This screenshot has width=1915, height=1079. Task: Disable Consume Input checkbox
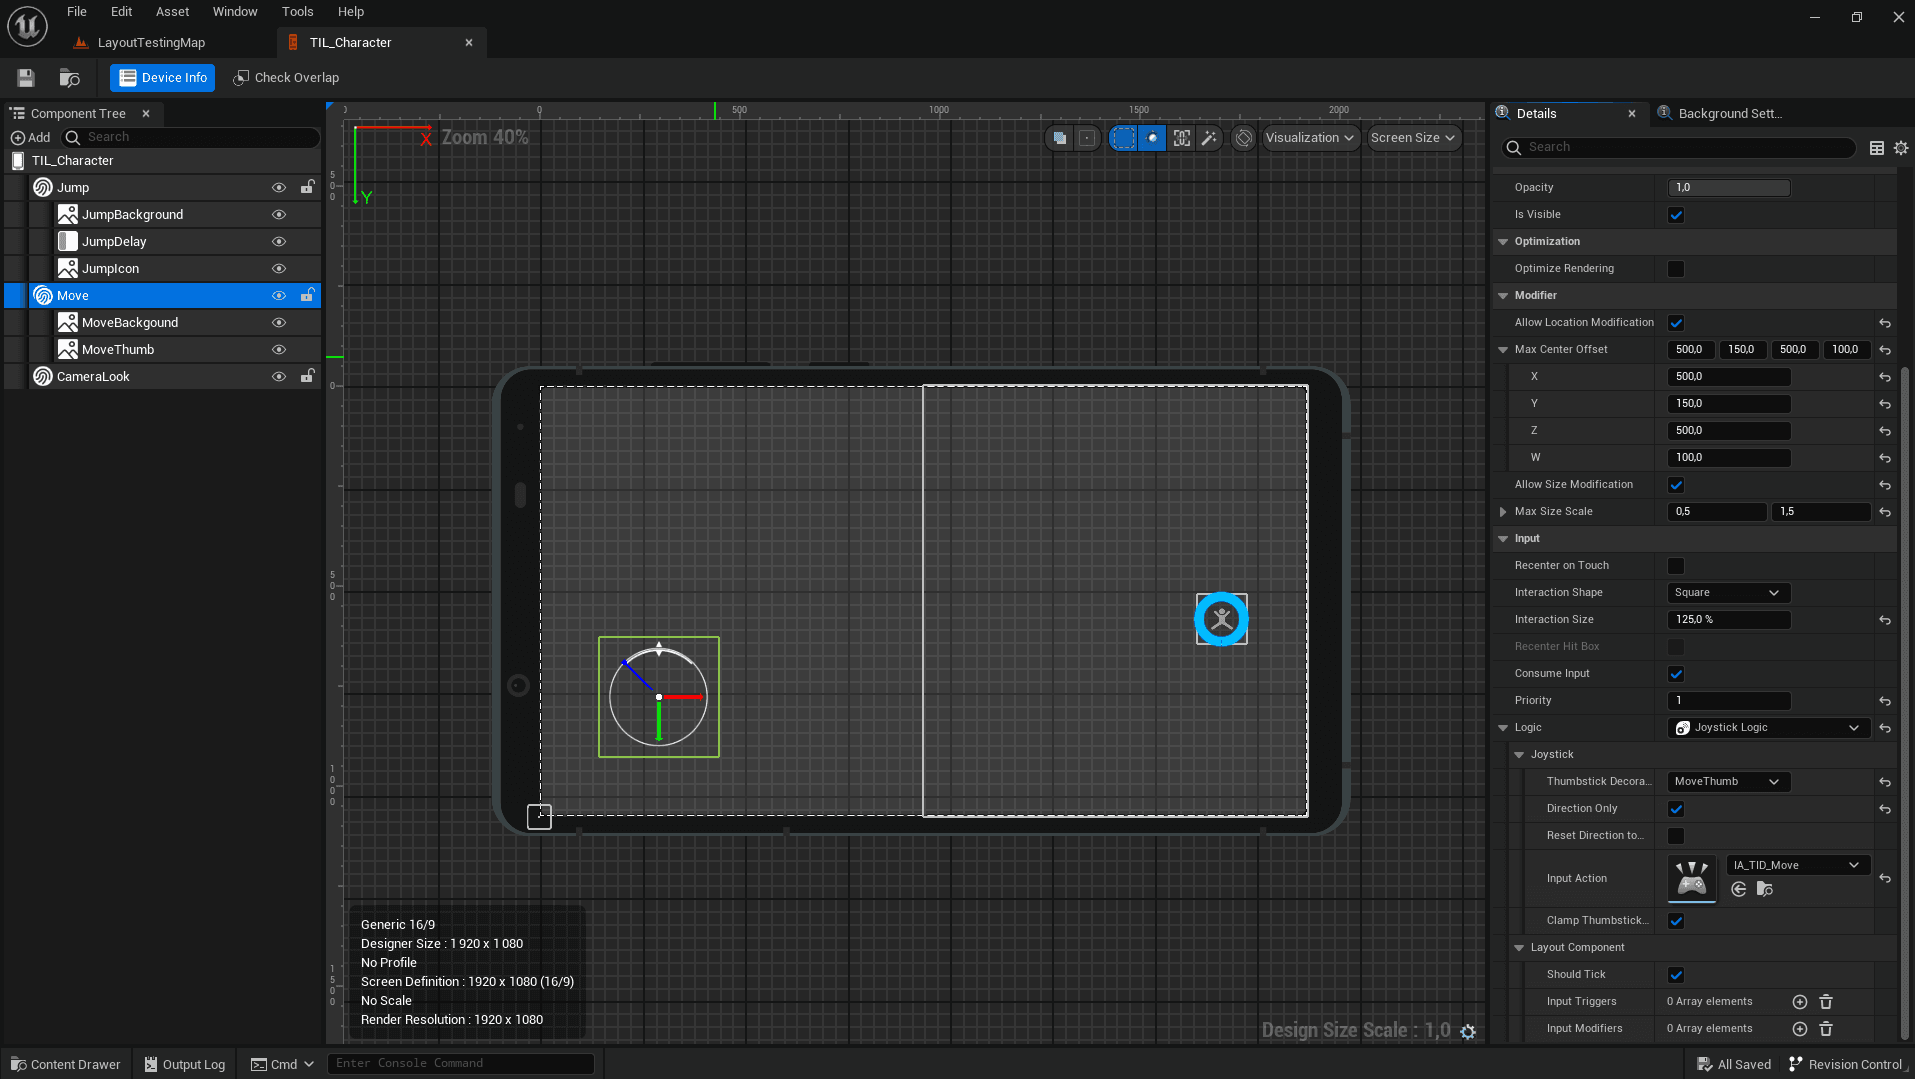(x=1676, y=674)
